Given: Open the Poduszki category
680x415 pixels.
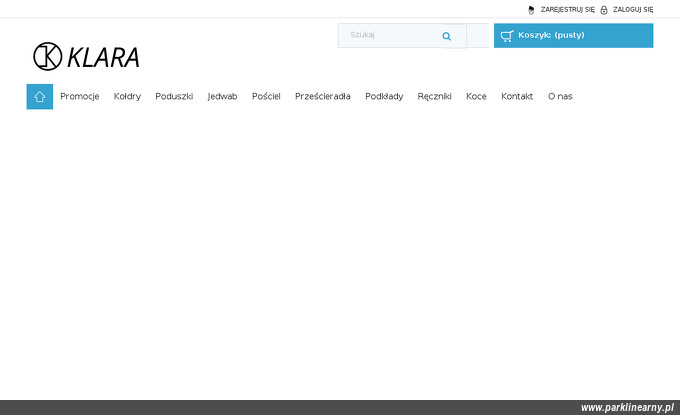Looking at the screenshot, I should tap(174, 96).
